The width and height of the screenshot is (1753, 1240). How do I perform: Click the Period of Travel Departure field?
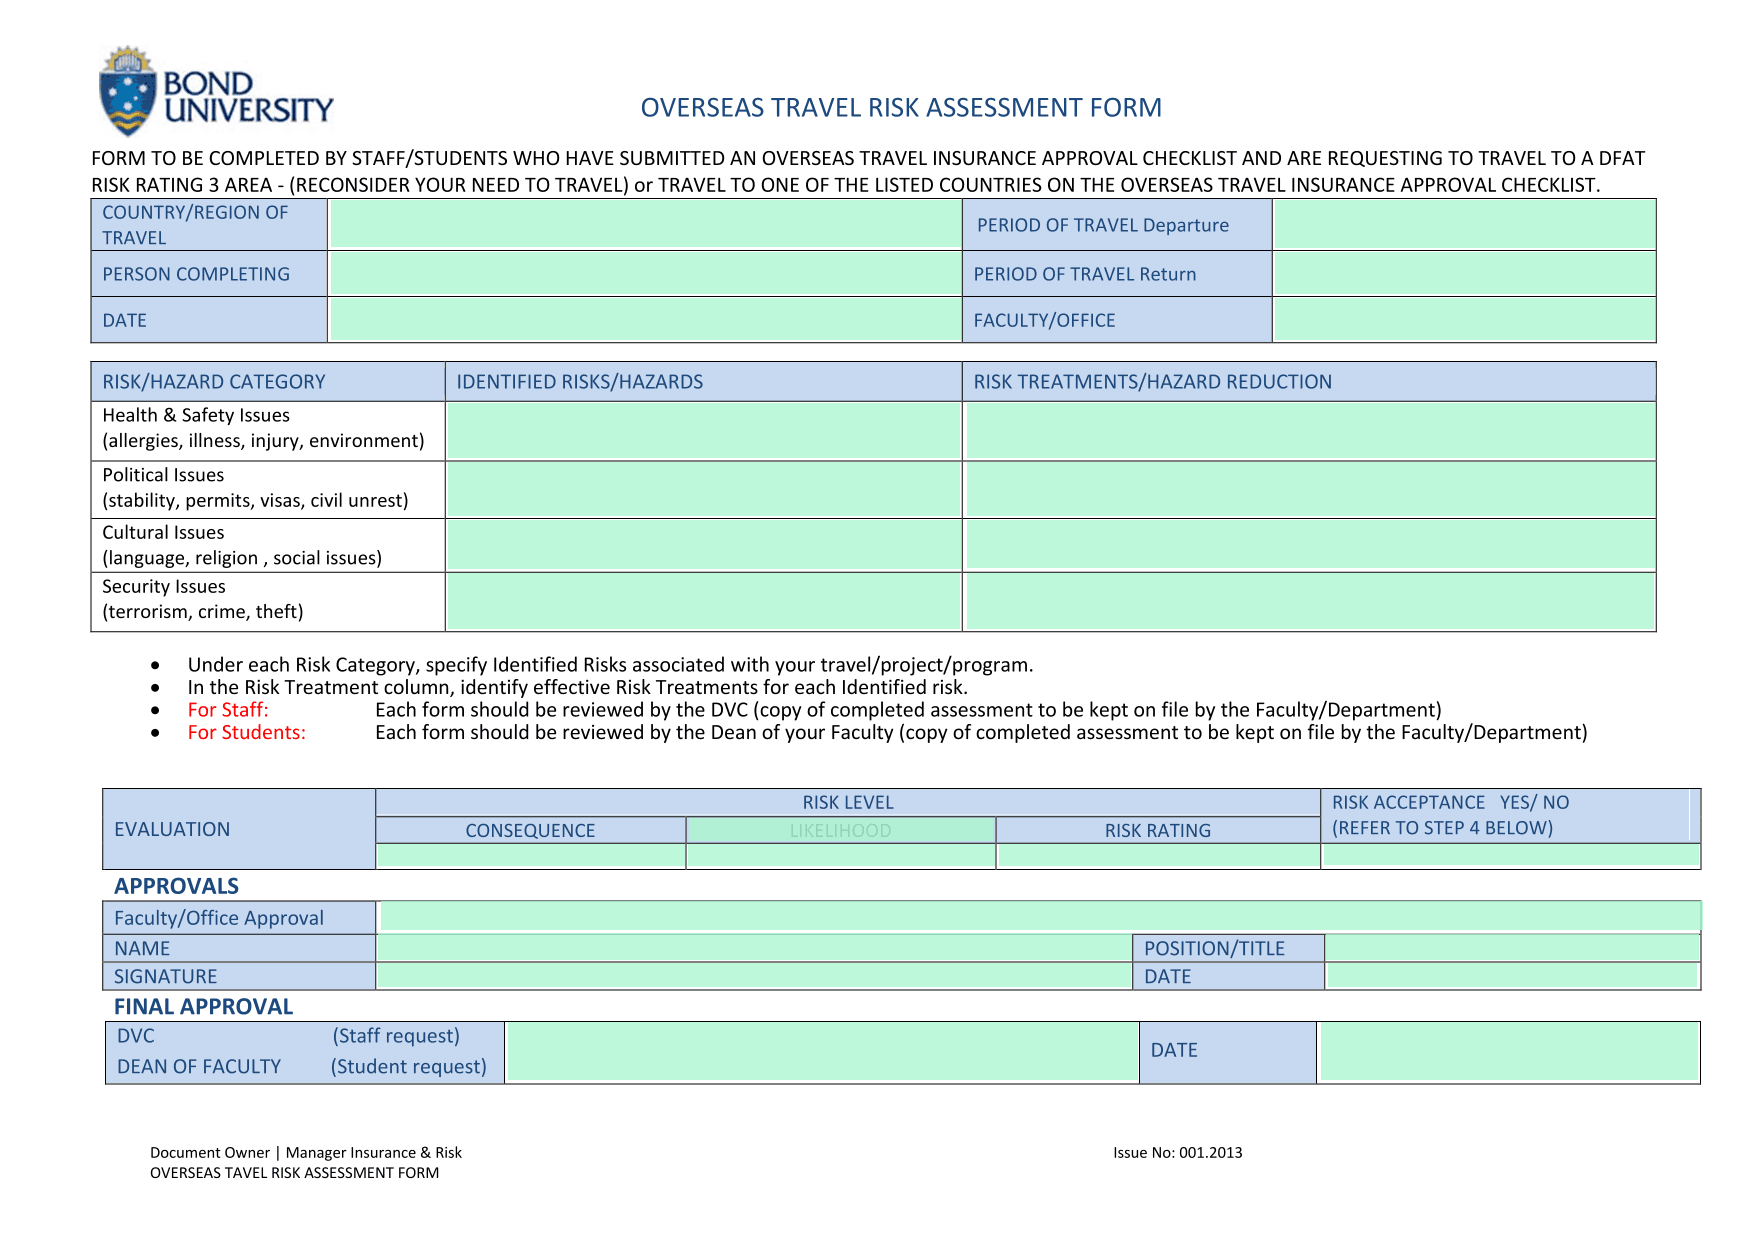point(1464,224)
